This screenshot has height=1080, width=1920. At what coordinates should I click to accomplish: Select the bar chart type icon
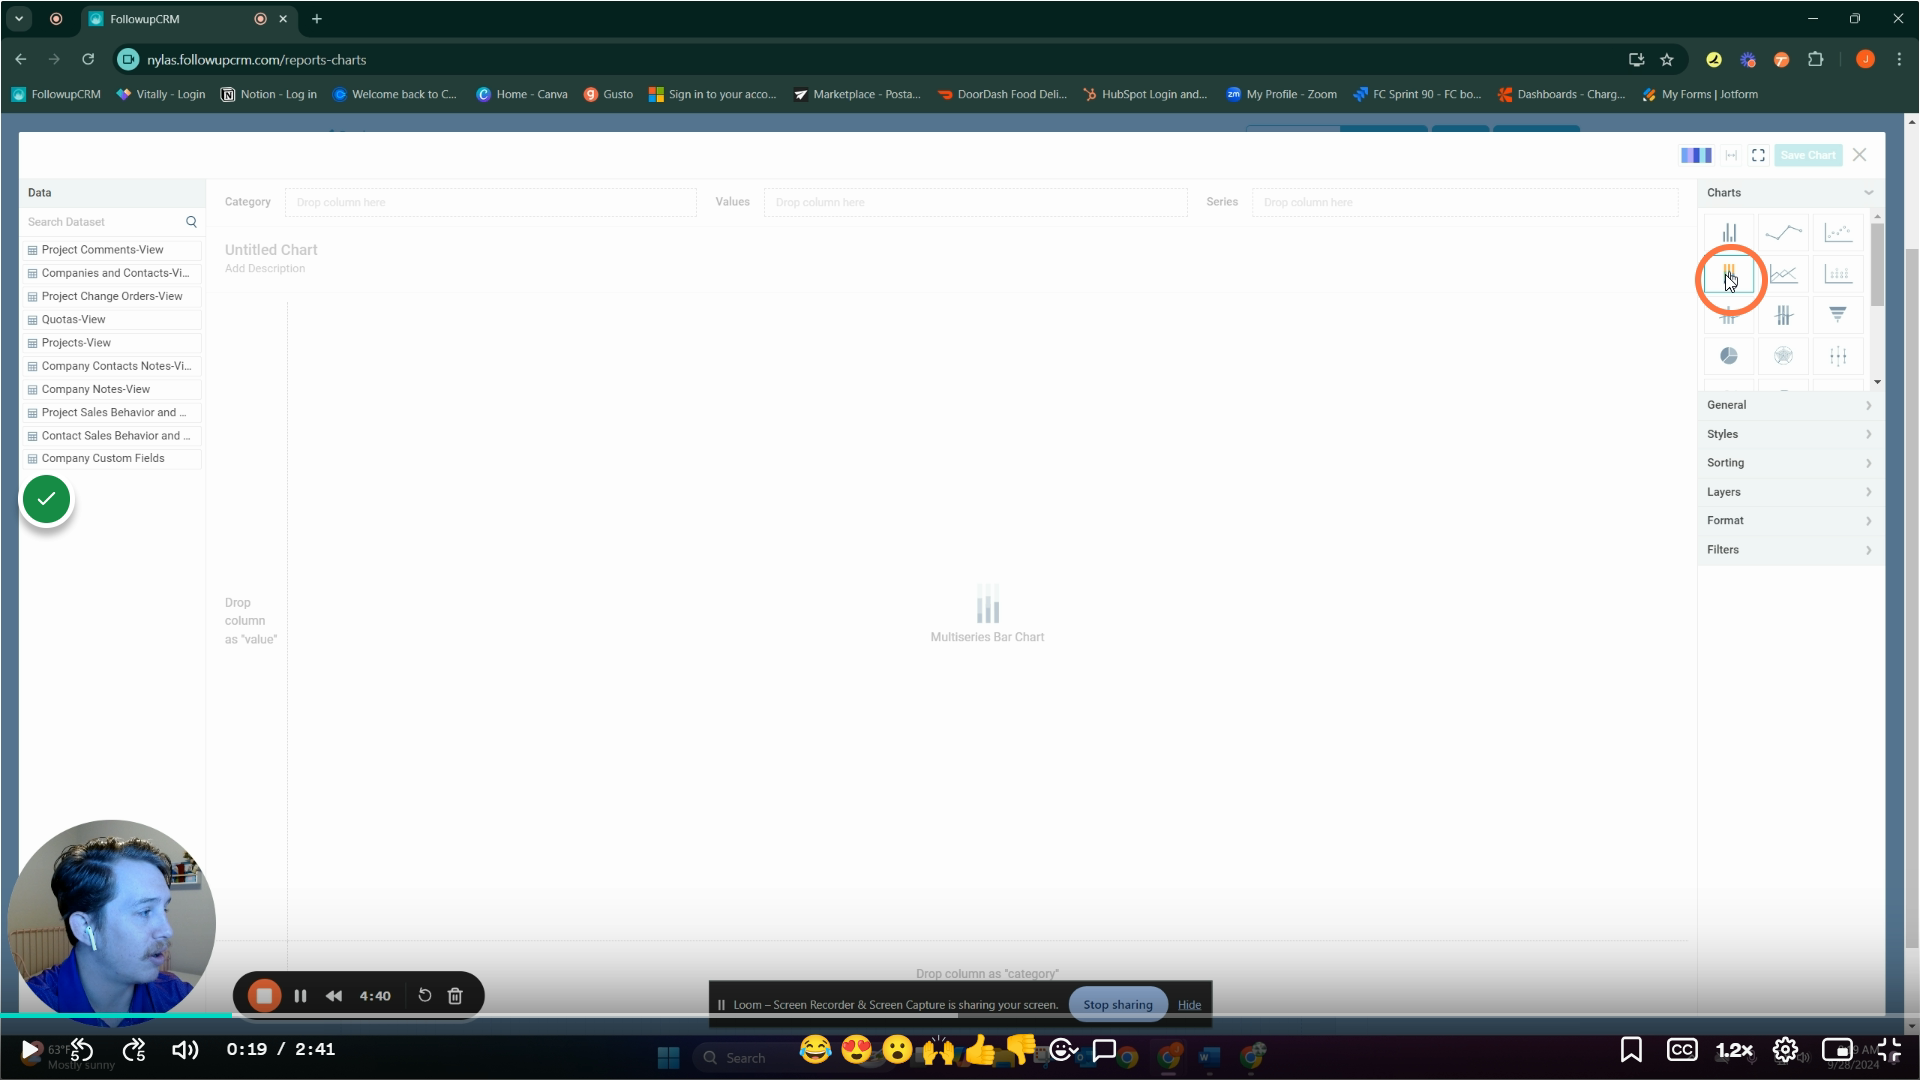1729,233
